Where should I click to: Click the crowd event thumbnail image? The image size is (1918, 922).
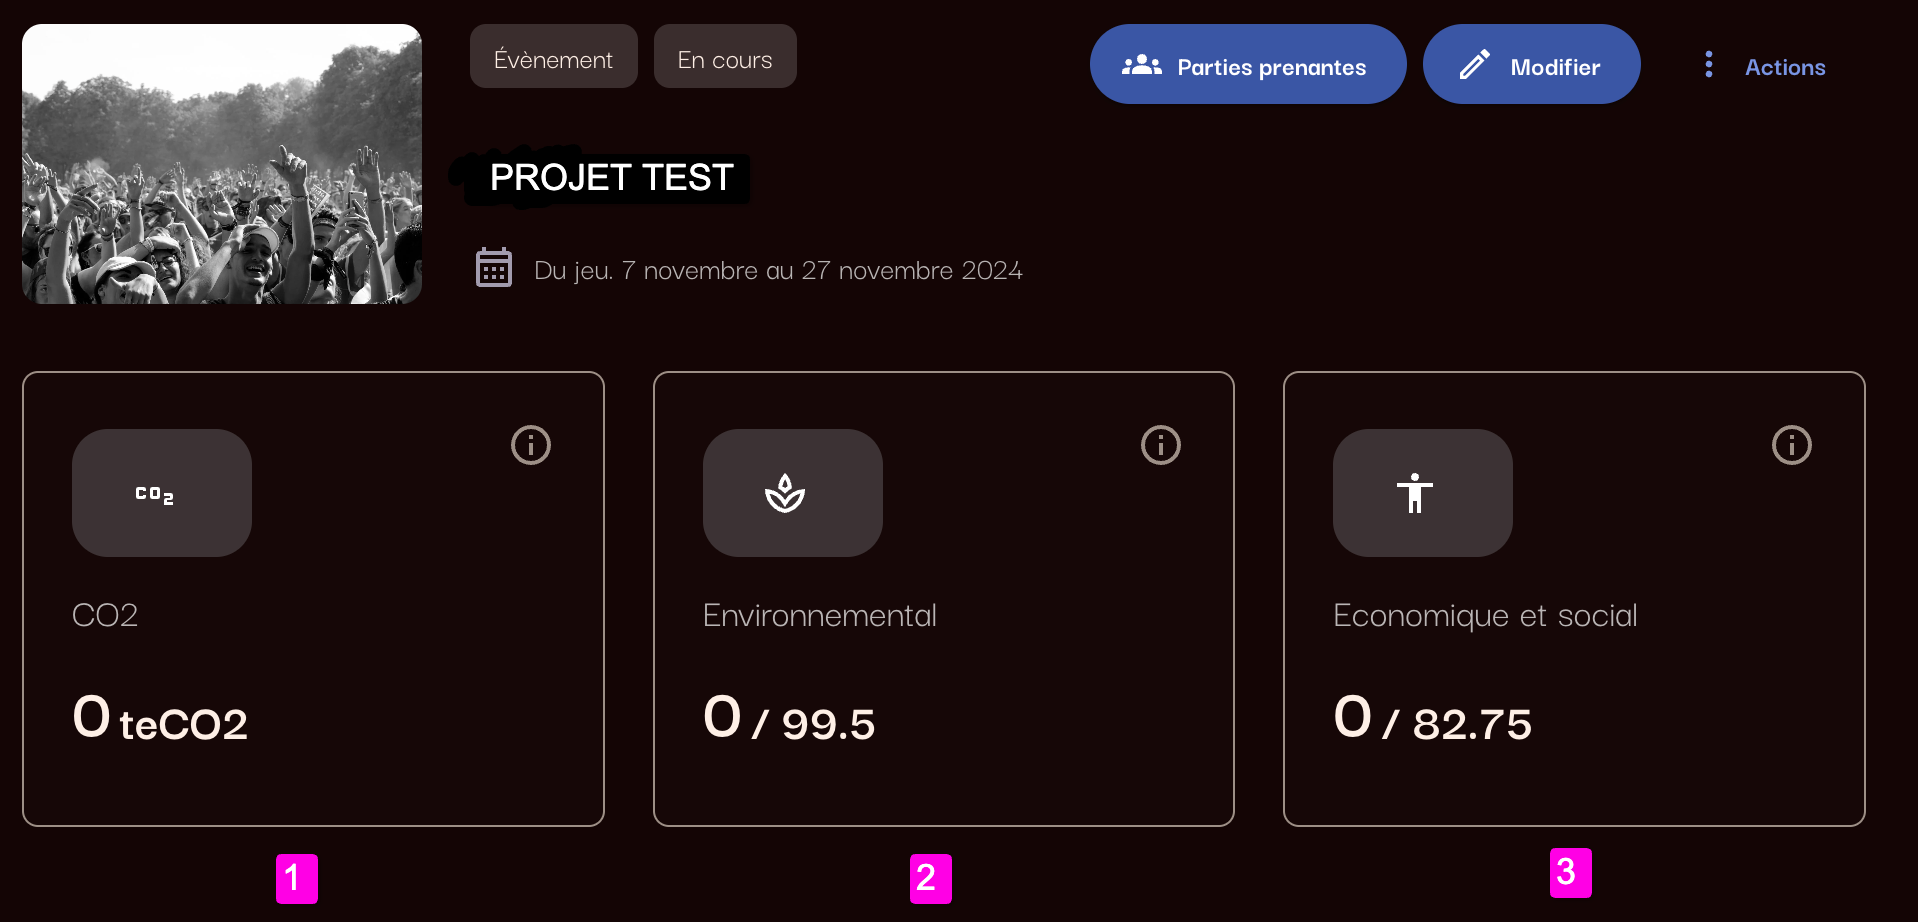[222, 164]
